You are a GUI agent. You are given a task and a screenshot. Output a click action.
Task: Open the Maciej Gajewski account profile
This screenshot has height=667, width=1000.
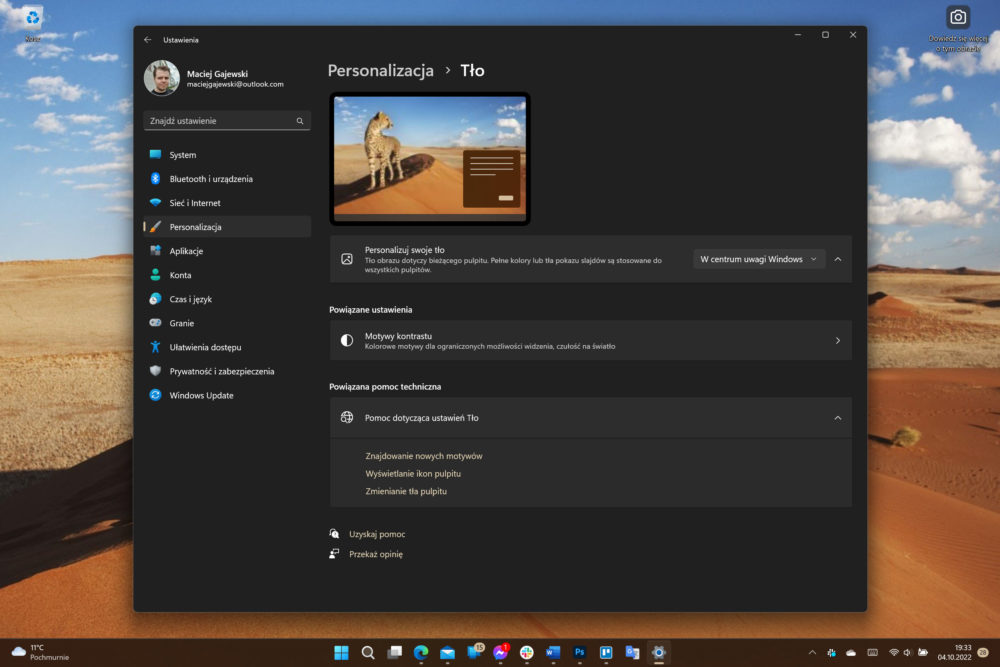pyautogui.click(x=214, y=78)
